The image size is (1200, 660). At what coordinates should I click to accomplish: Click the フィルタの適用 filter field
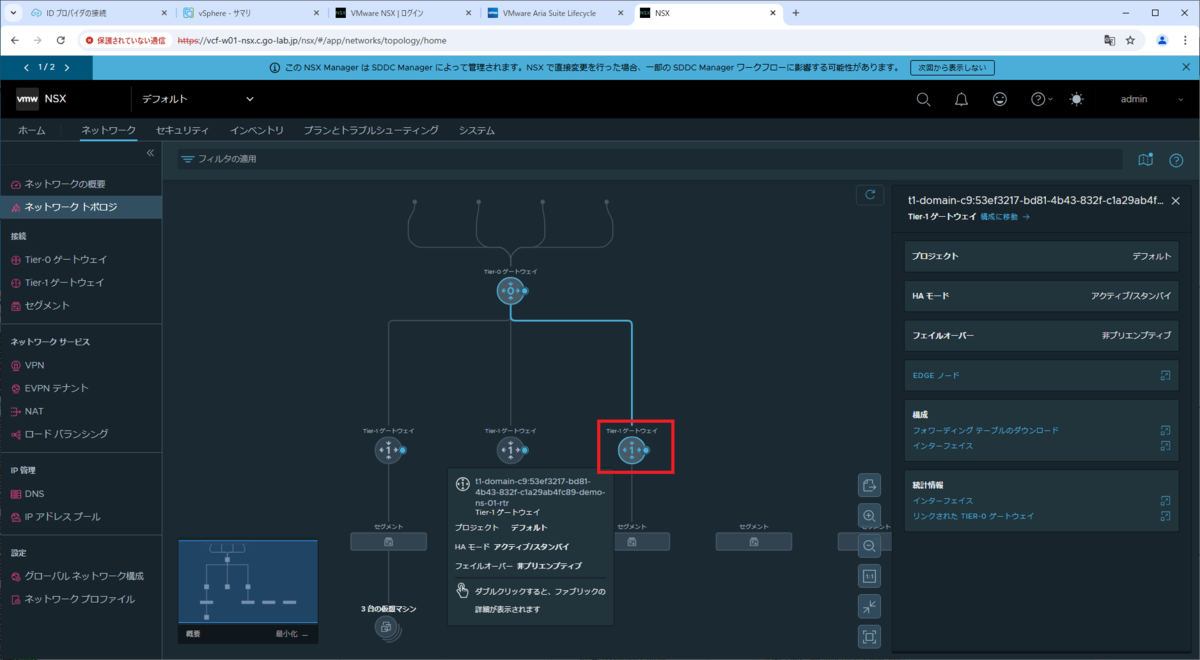pos(650,160)
